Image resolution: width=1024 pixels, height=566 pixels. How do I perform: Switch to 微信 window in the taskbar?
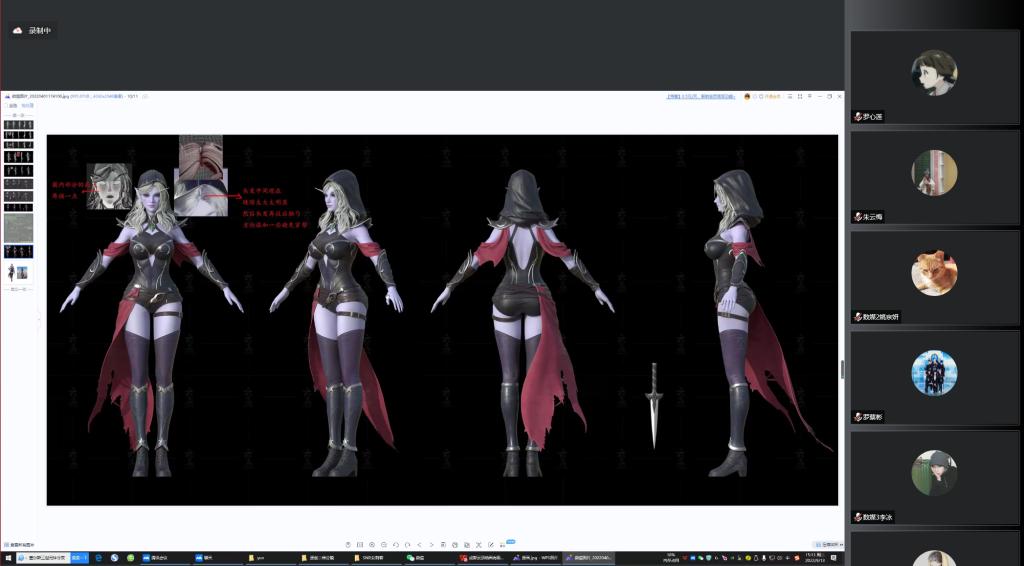coord(414,558)
